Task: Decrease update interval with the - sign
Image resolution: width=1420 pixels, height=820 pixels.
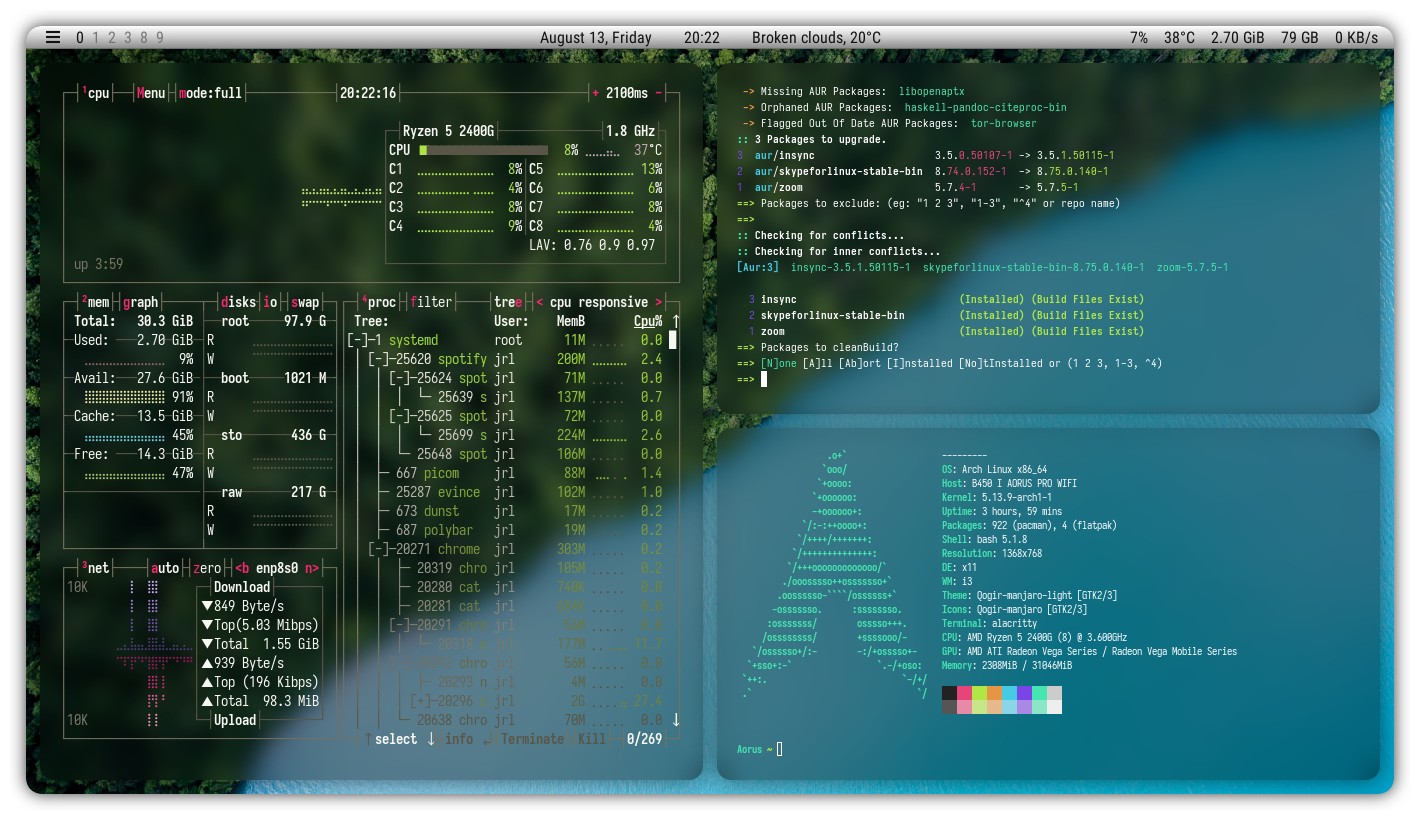Action: pos(659,93)
